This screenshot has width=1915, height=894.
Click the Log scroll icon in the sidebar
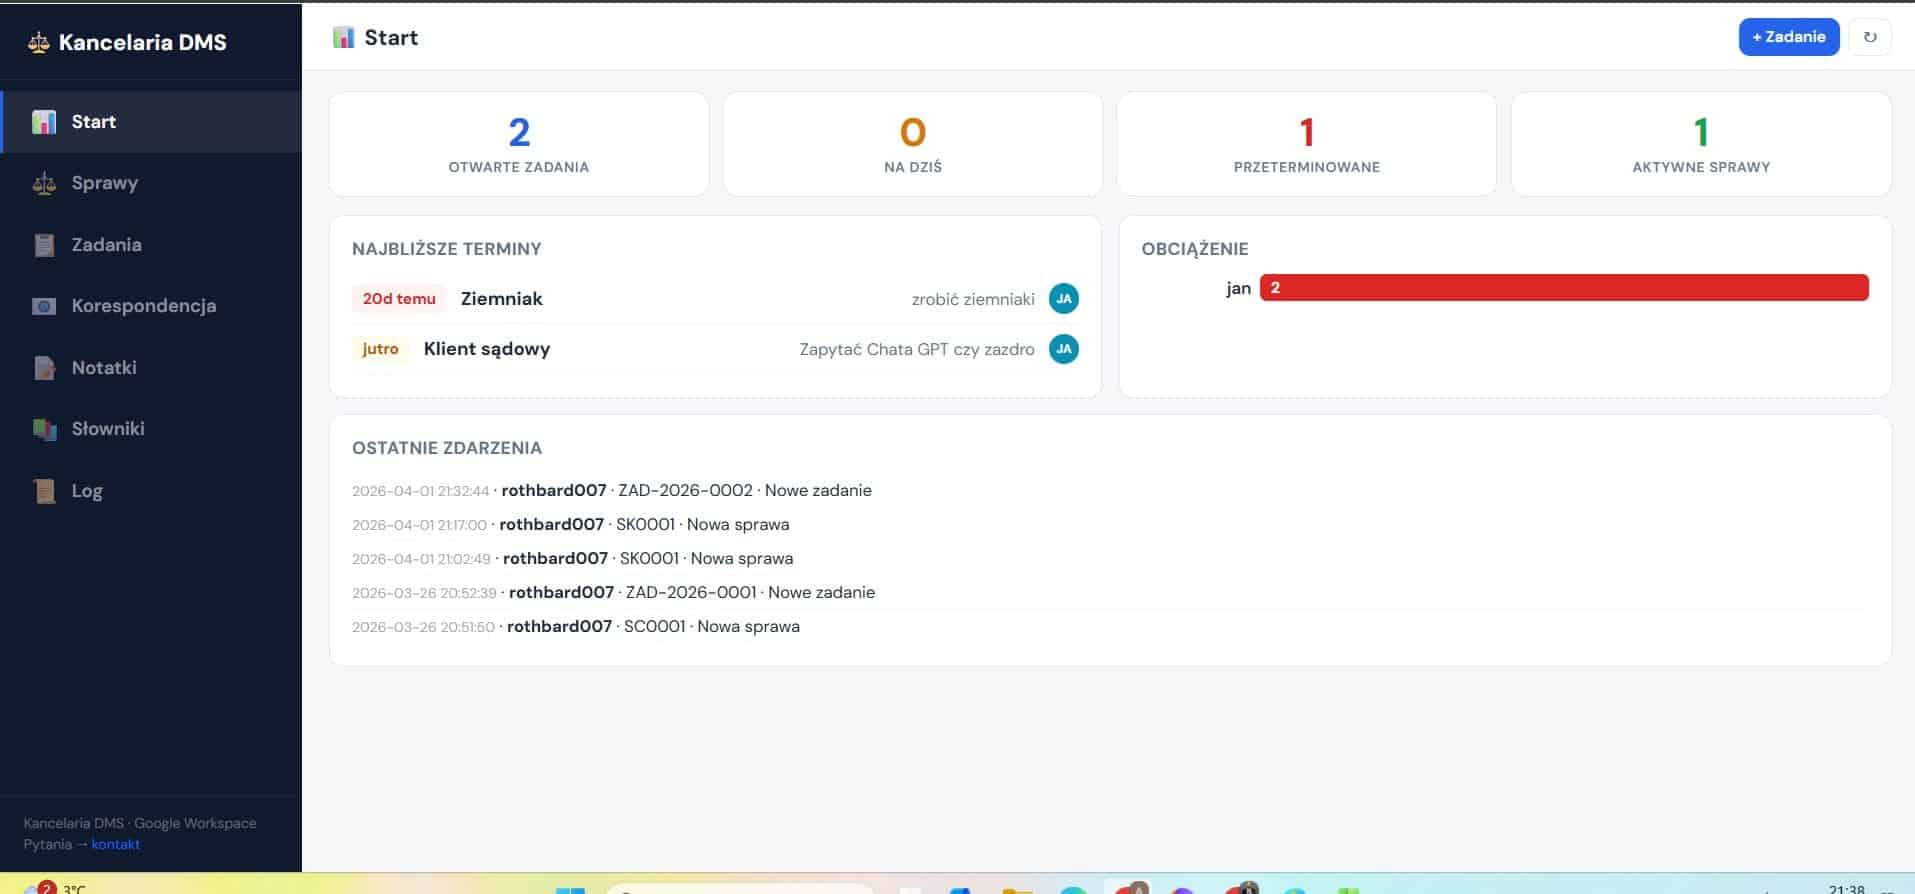click(x=44, y=491)
